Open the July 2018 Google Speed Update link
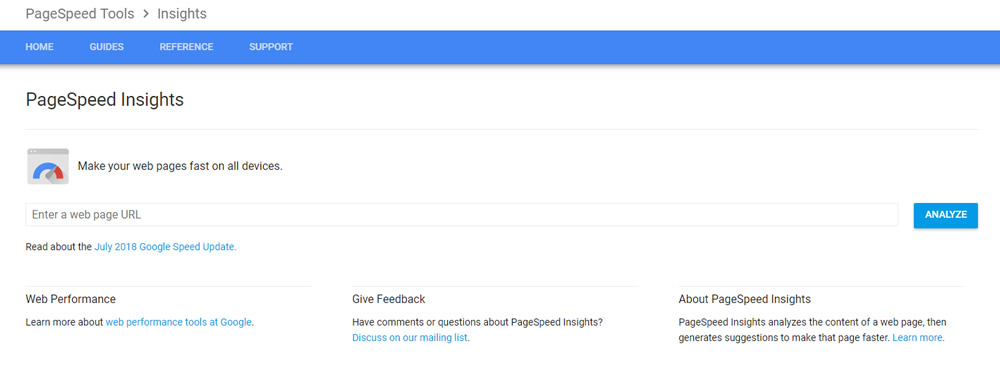 165,246
